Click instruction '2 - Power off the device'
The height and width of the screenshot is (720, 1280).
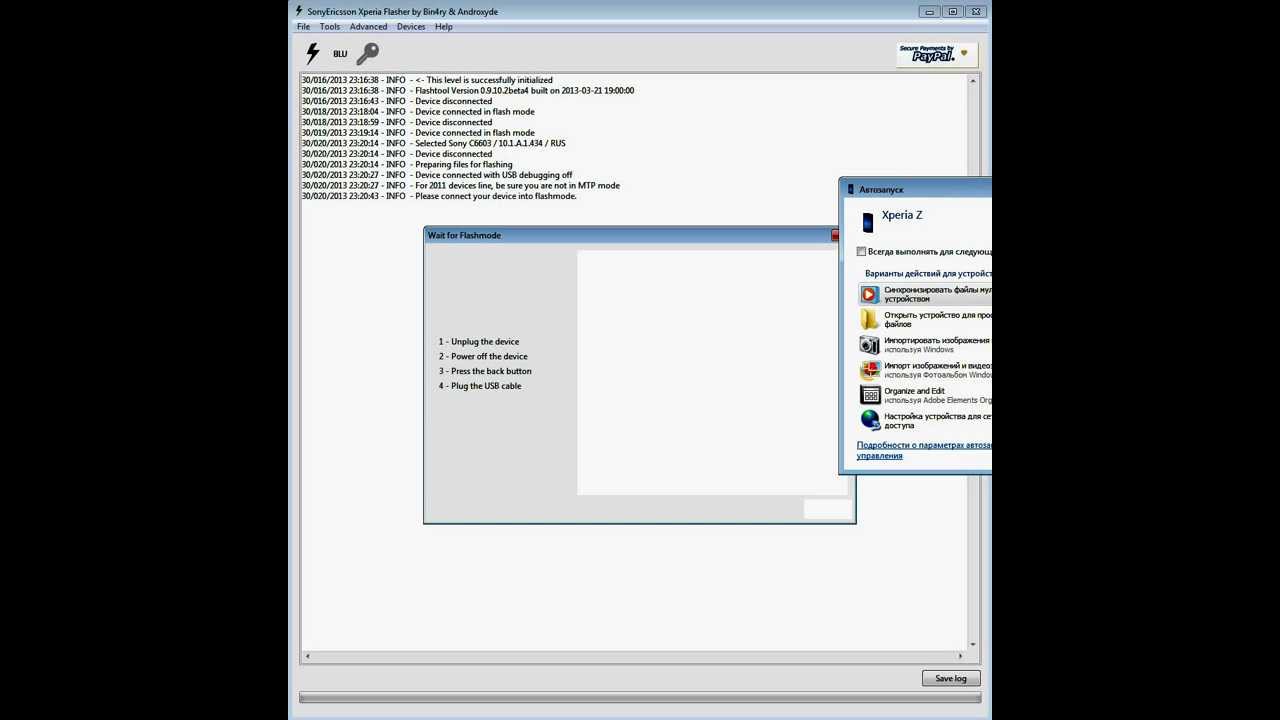pos(483,357)
